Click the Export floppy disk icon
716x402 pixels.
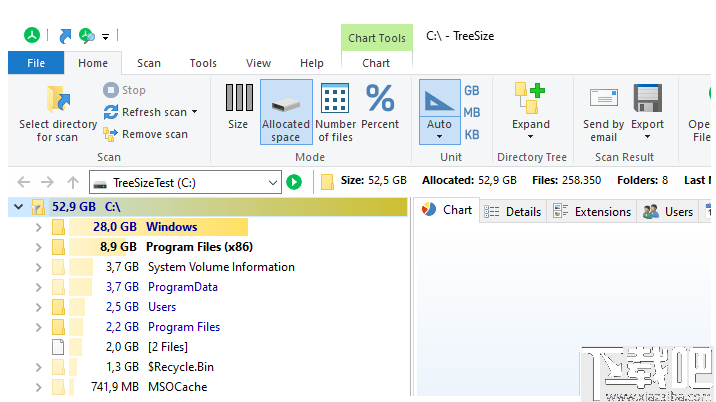[x=648, y=99]
